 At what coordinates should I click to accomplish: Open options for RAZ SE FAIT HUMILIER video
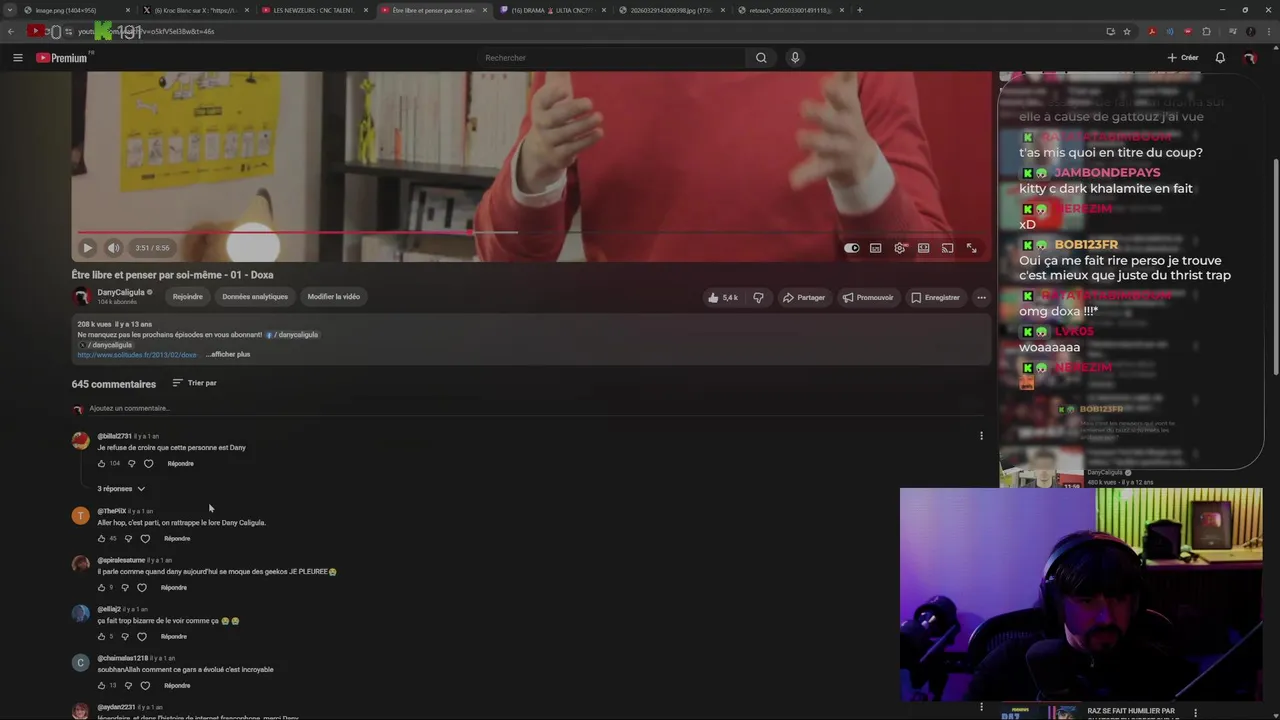(x=1196, y=712)
